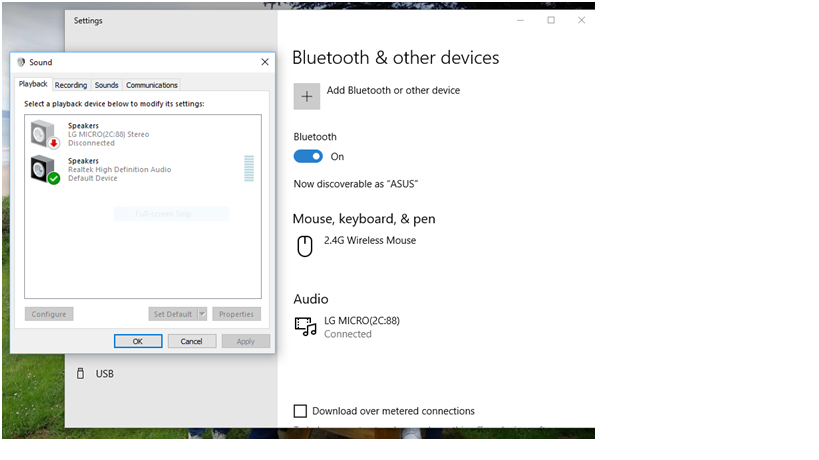Screen dimensions: 819x460
Task: Click the plus icon to add Bluetooth device
Action: coord(307,96)
